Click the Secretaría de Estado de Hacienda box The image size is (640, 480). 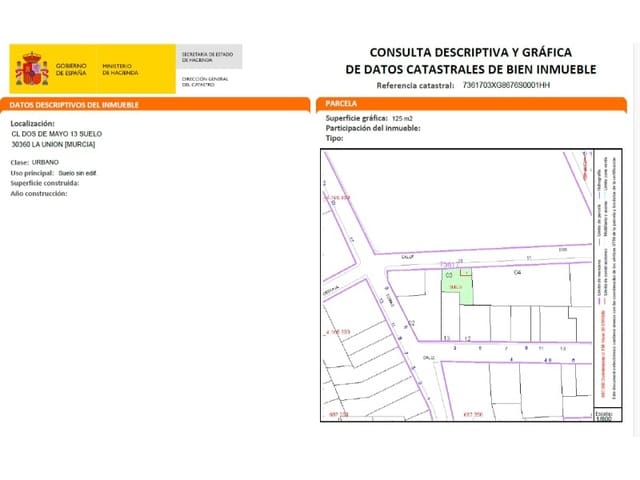[209, 57]
